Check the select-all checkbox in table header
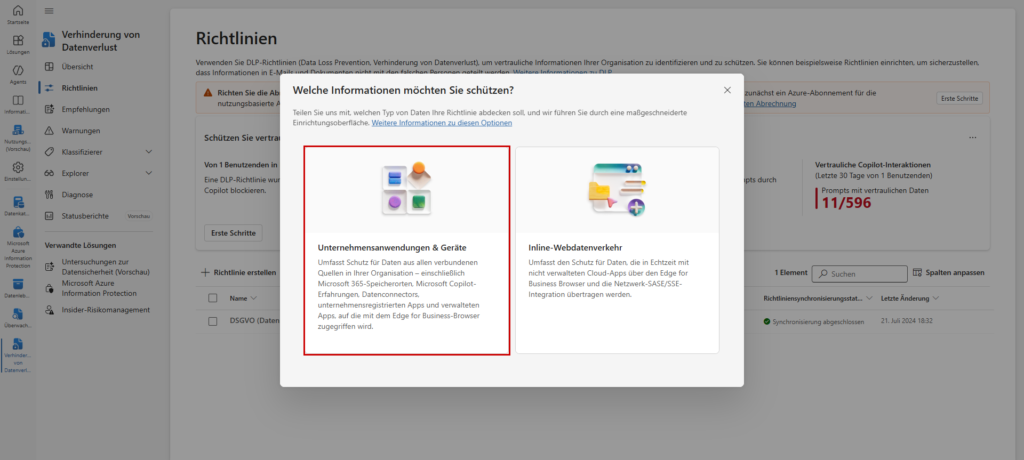Viewport: 1024px width, 460px height. (212, 298)
